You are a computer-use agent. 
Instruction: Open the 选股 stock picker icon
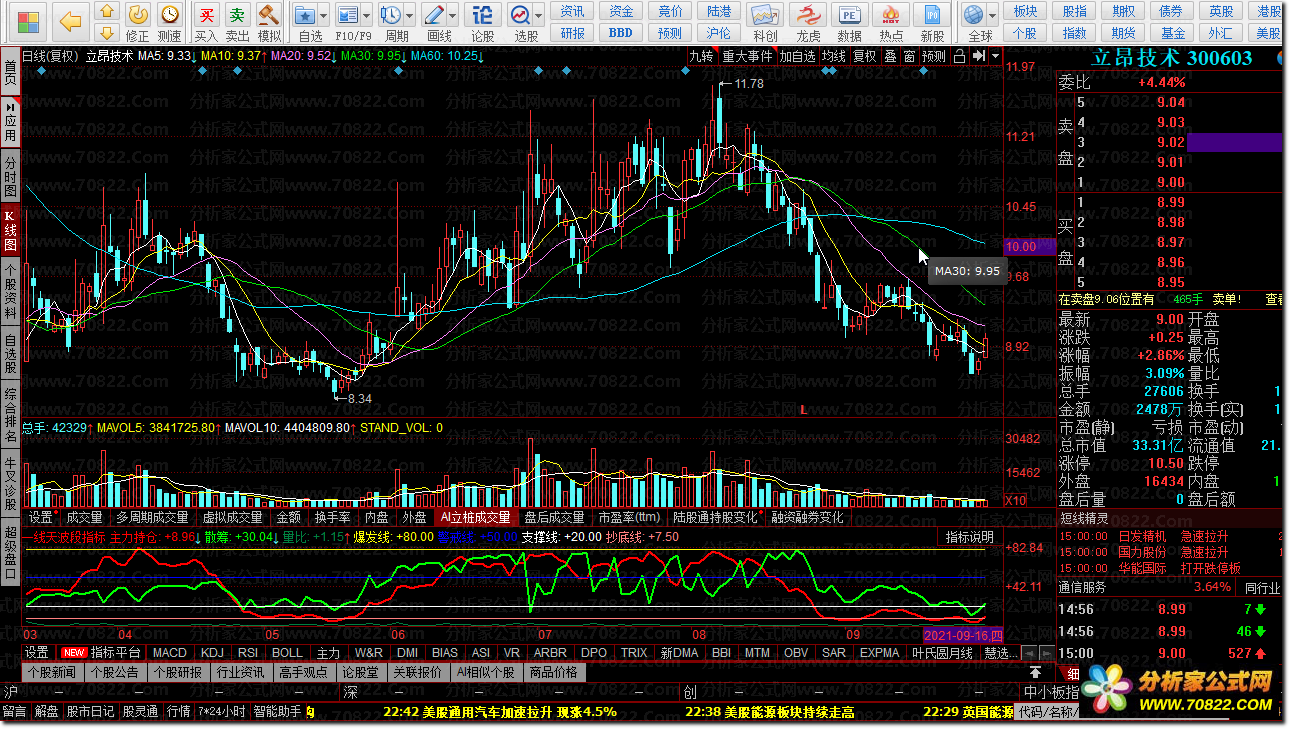pyautogui.click(x=521, y=22)
